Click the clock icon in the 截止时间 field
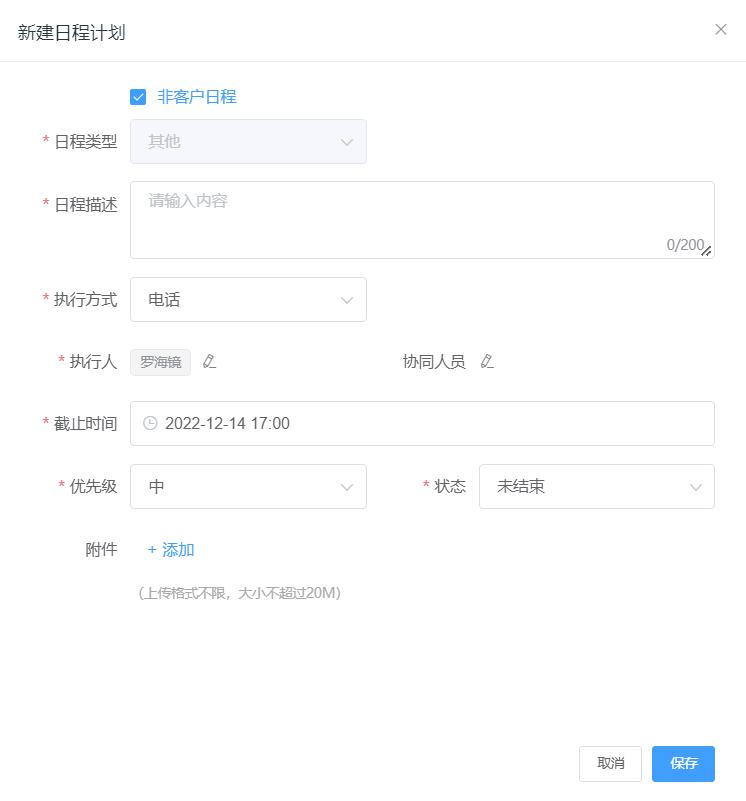This screenshot has height=801, width=746. pos(150,423)
